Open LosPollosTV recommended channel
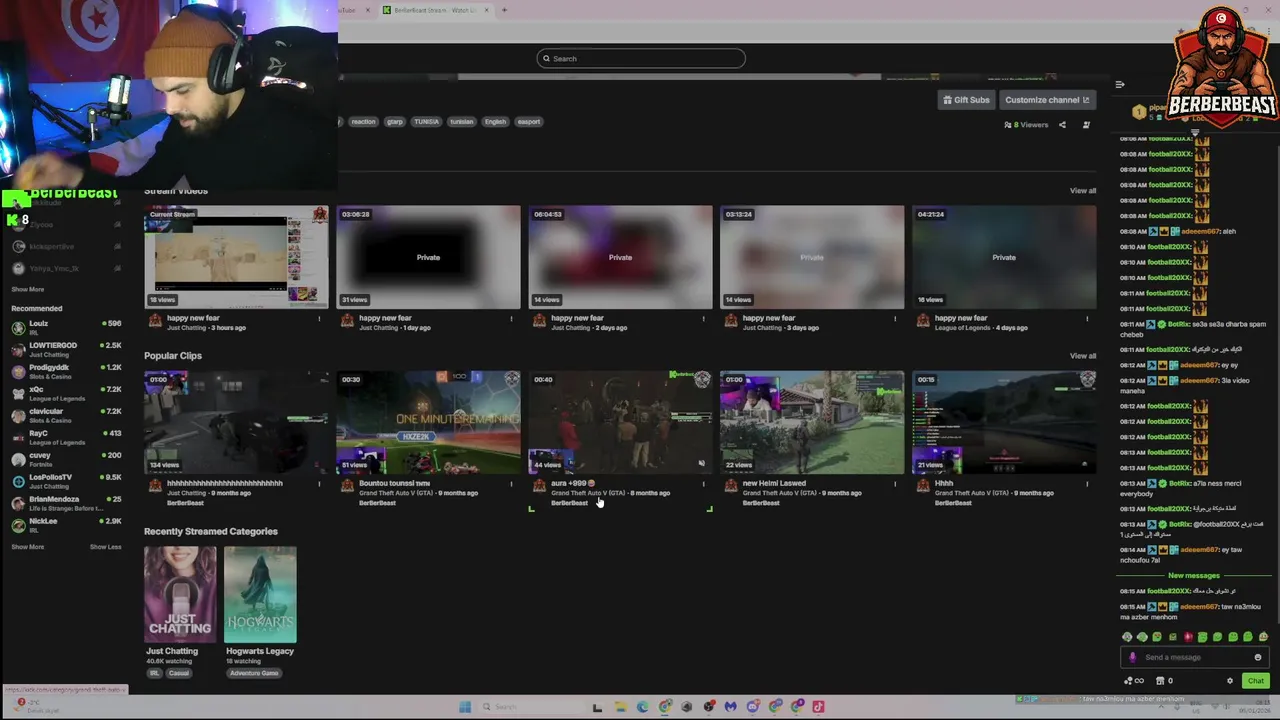Screen dimensions: 1280x720 [x=66, y=481]
